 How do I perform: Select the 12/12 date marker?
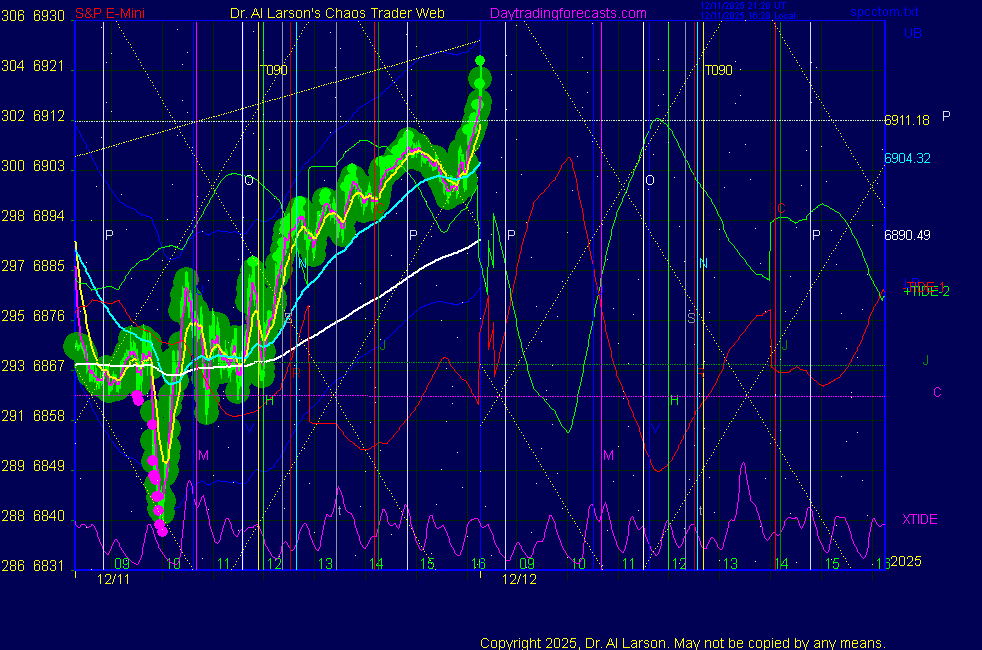tap(519, 579)
